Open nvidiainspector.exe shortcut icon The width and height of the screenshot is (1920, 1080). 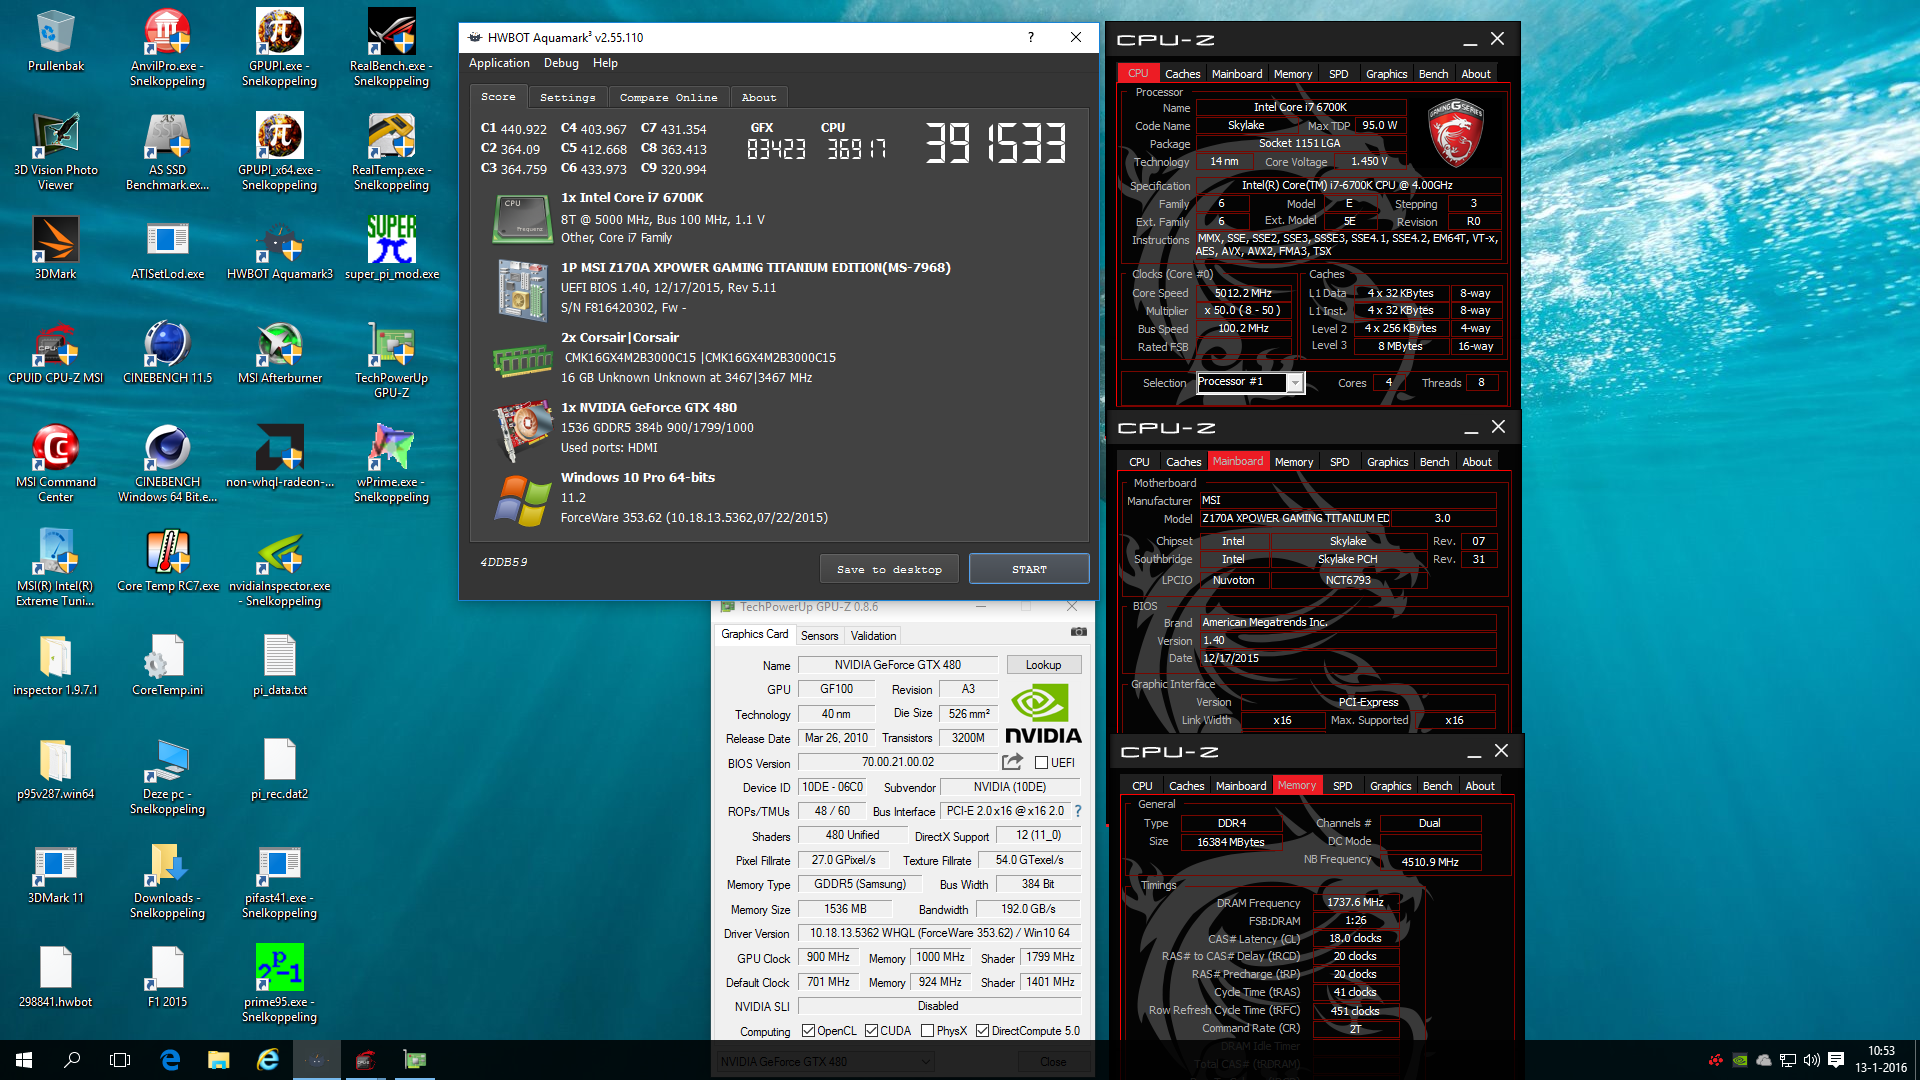[x=279, y=568]
